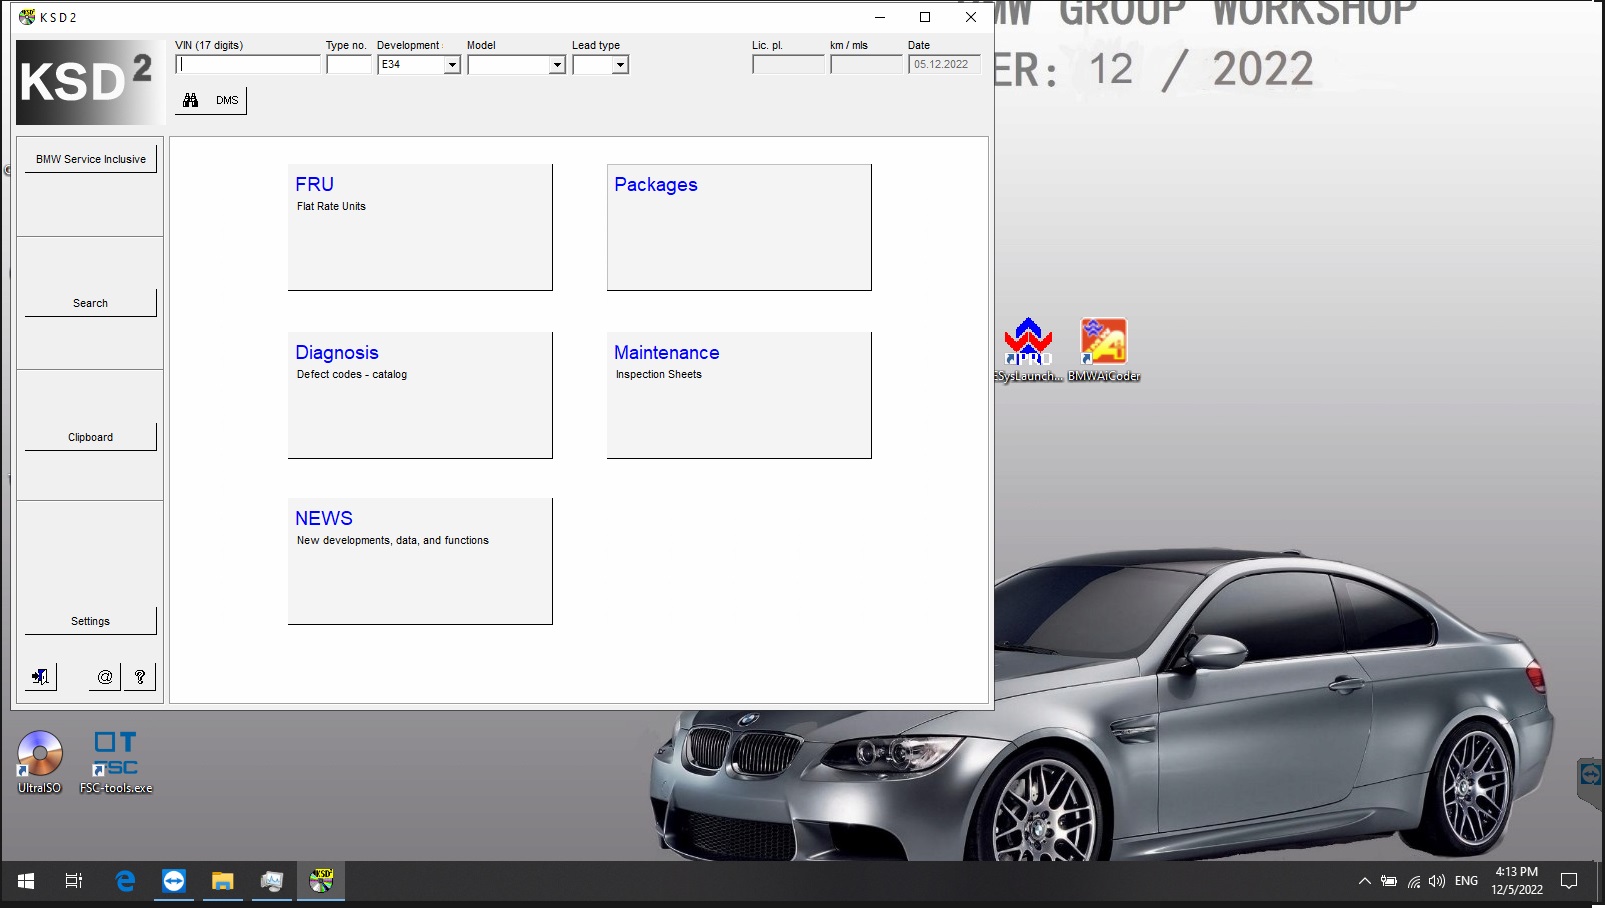Viewport: 1605px width, 908px height.
Task: Minimize the KSD2 window
Action: 880,17
